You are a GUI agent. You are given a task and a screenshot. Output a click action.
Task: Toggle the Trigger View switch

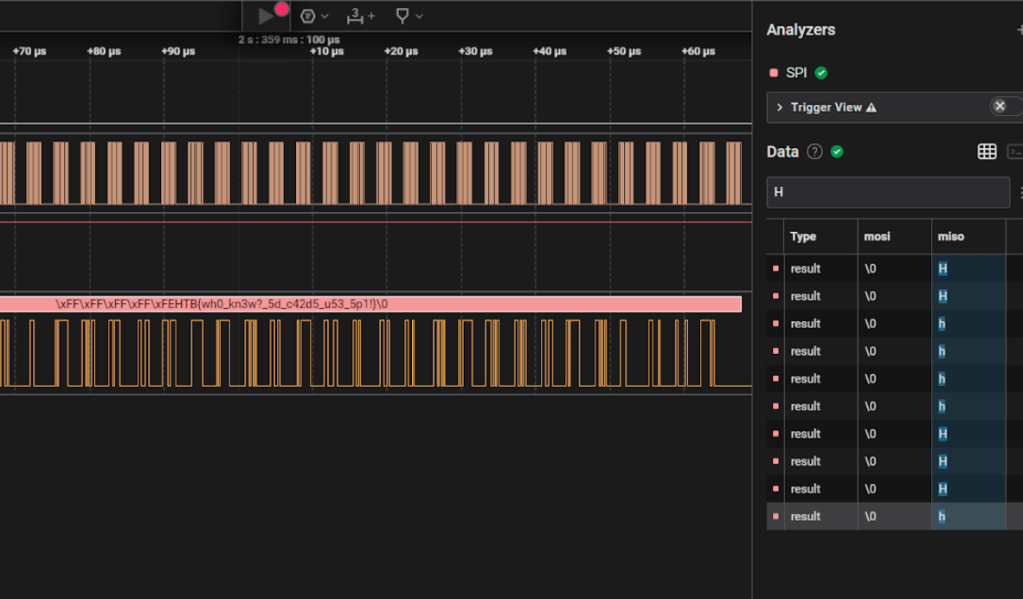coord(1005,106)
